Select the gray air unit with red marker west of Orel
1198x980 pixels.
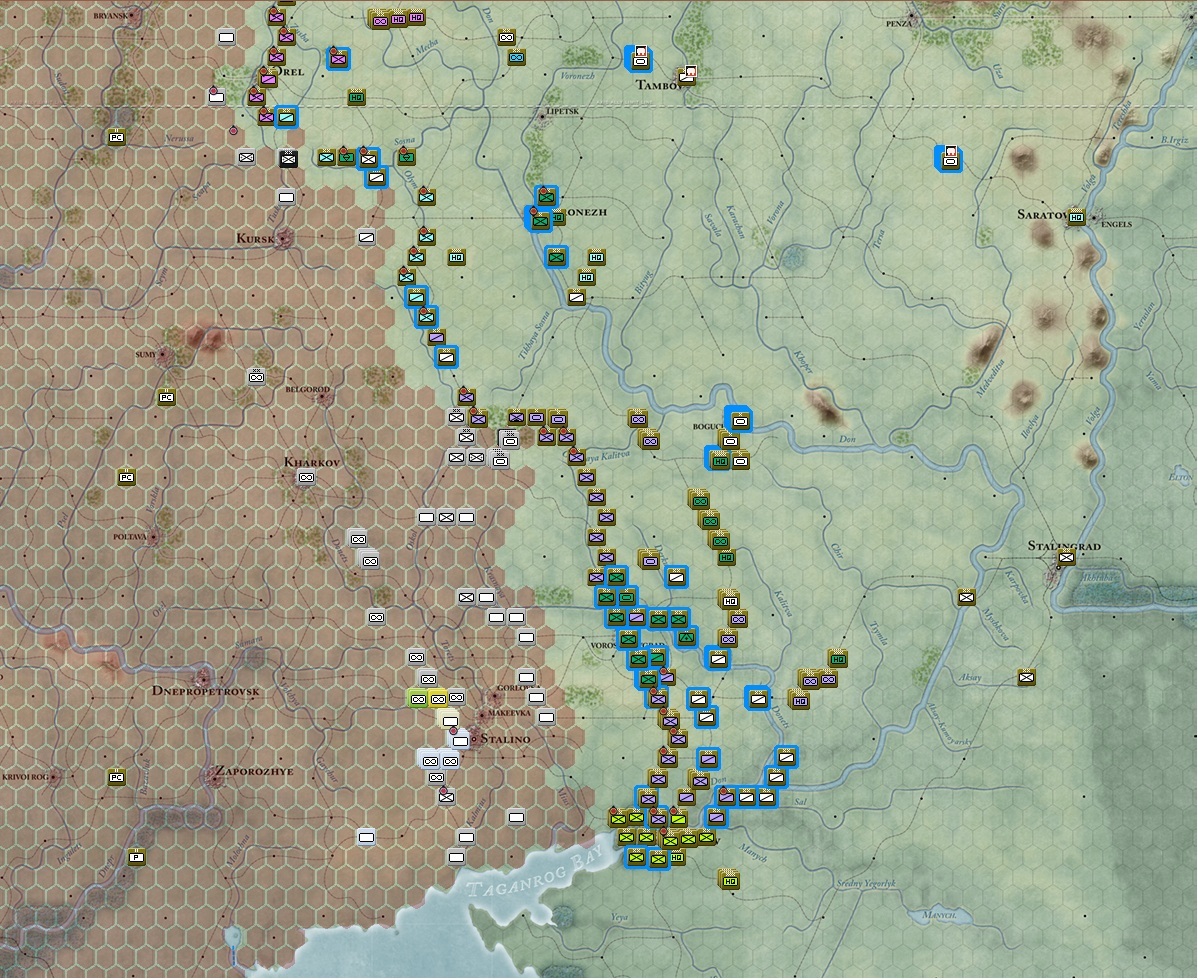click(216, 96)
